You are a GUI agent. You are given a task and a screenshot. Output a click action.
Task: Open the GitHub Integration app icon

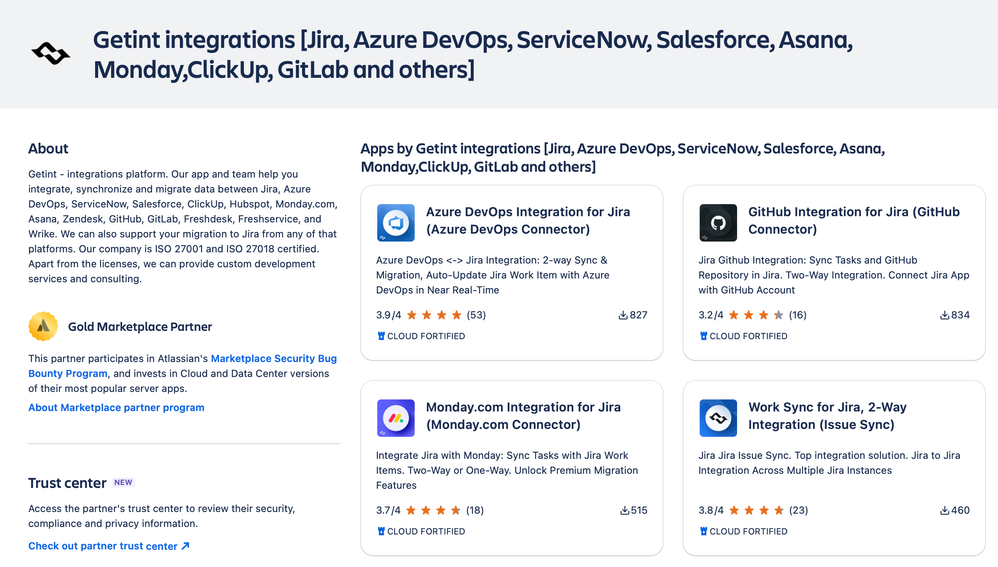pyautogui.click(x=718, y=223)
